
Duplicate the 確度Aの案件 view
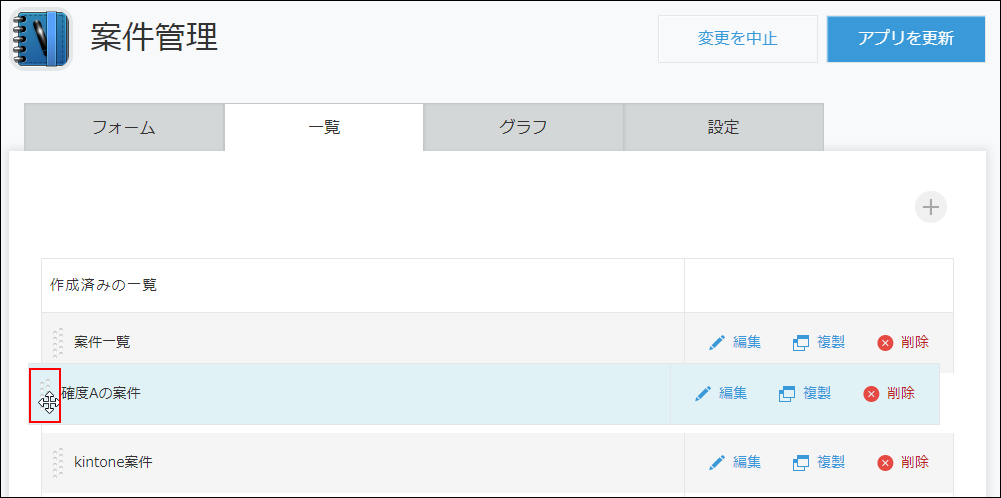coord(805,393)
